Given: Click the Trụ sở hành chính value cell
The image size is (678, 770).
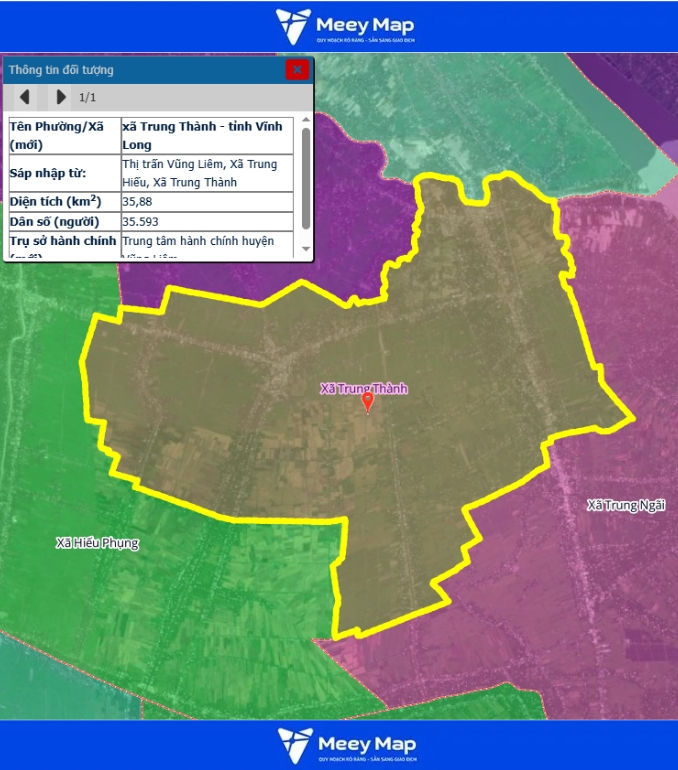Looking at the screenshot, I should click(206, 242).
